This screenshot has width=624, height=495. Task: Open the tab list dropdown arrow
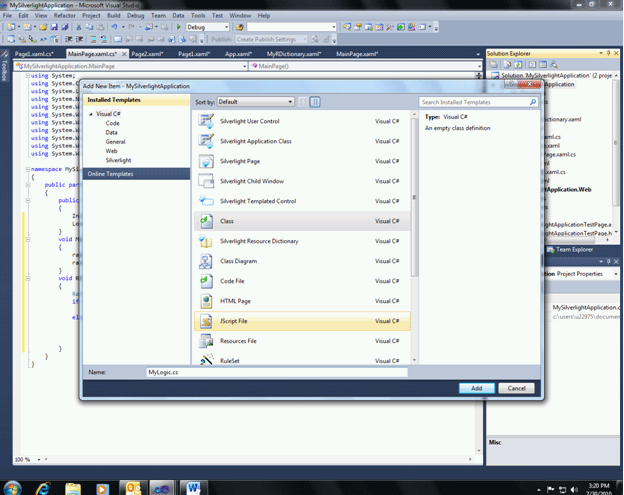pos(478,54)
